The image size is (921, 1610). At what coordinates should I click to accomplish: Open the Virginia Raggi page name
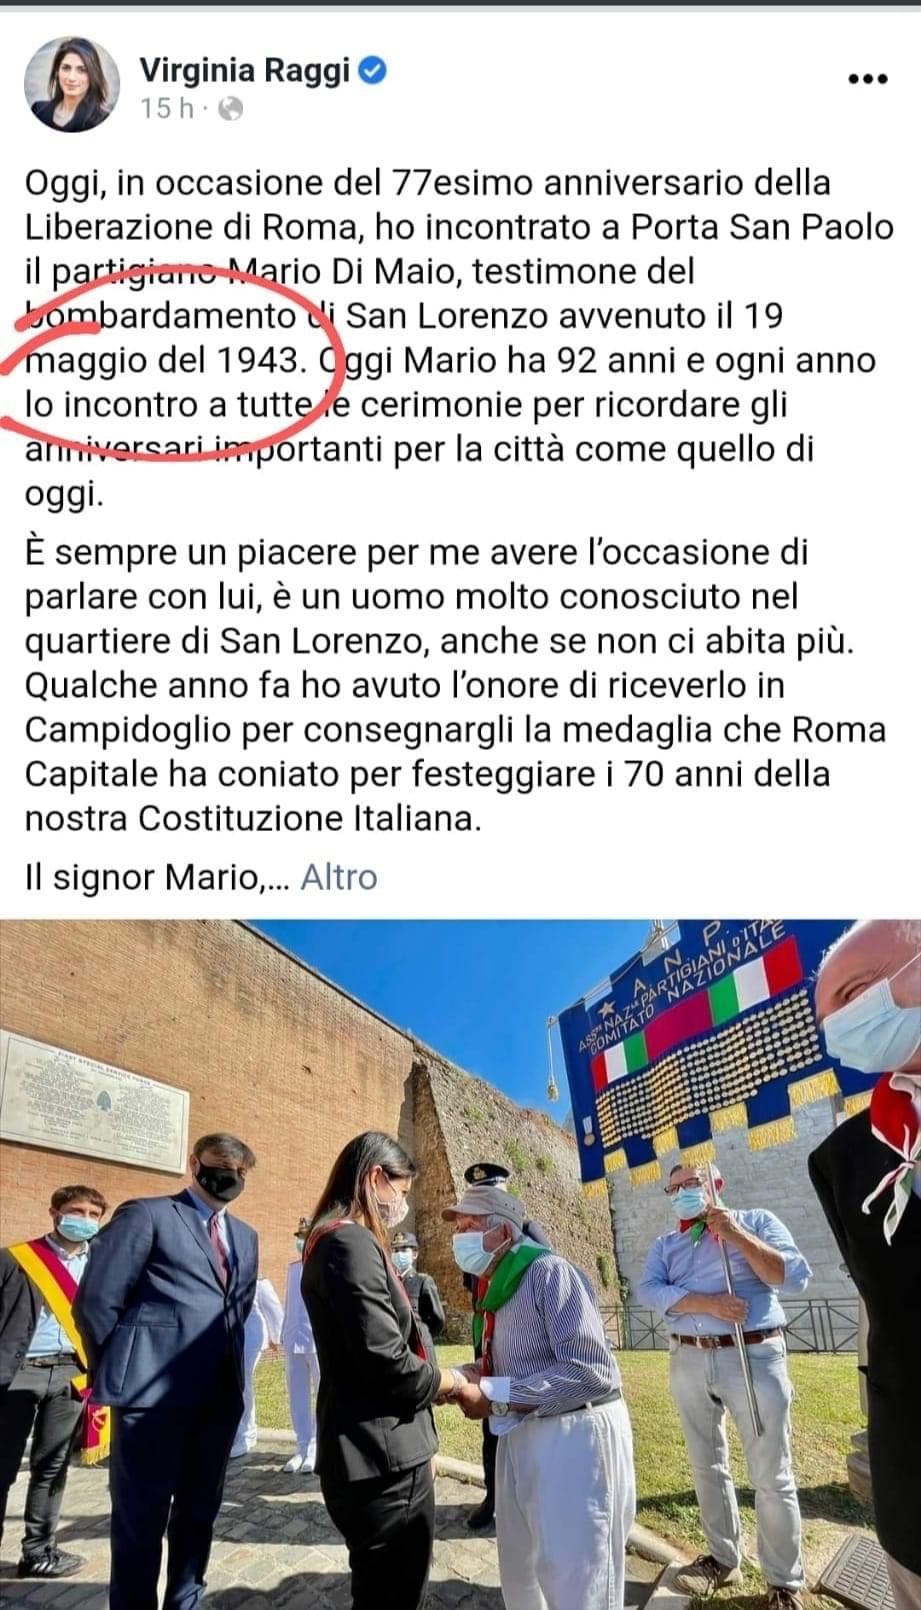tap(244, 71)
